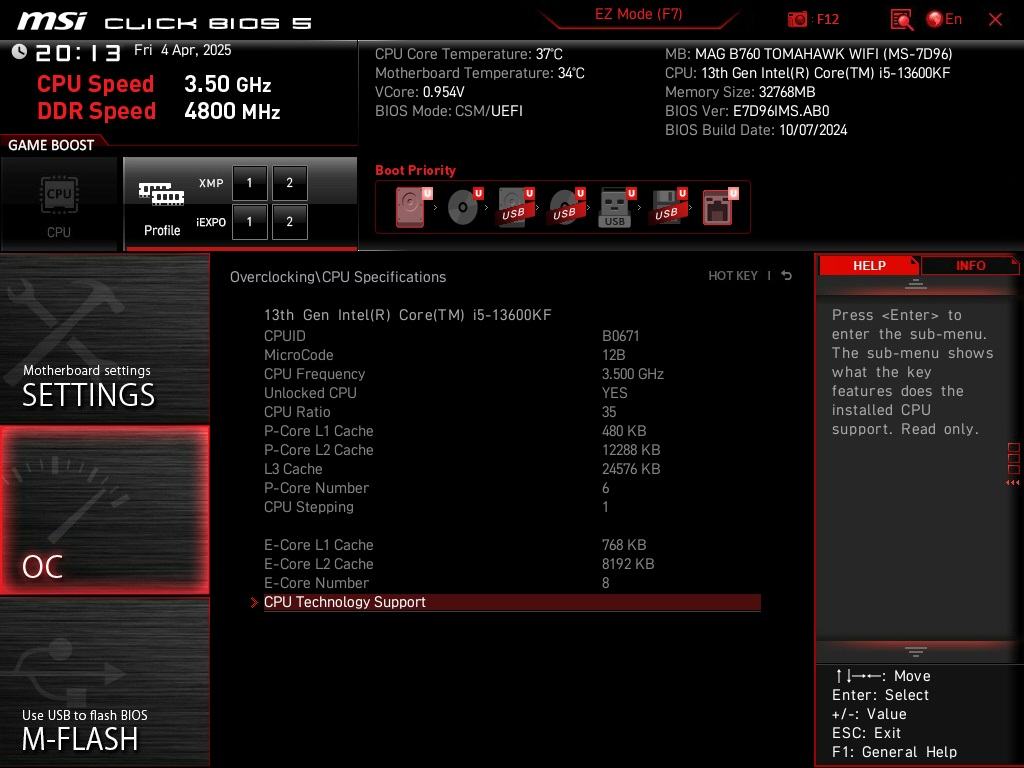Image resolution: width=1024 pixels, height=768 pixels.
Task: Select the USB hard disk boot icon
Action: pyautogui.click(x=515, y=207)
